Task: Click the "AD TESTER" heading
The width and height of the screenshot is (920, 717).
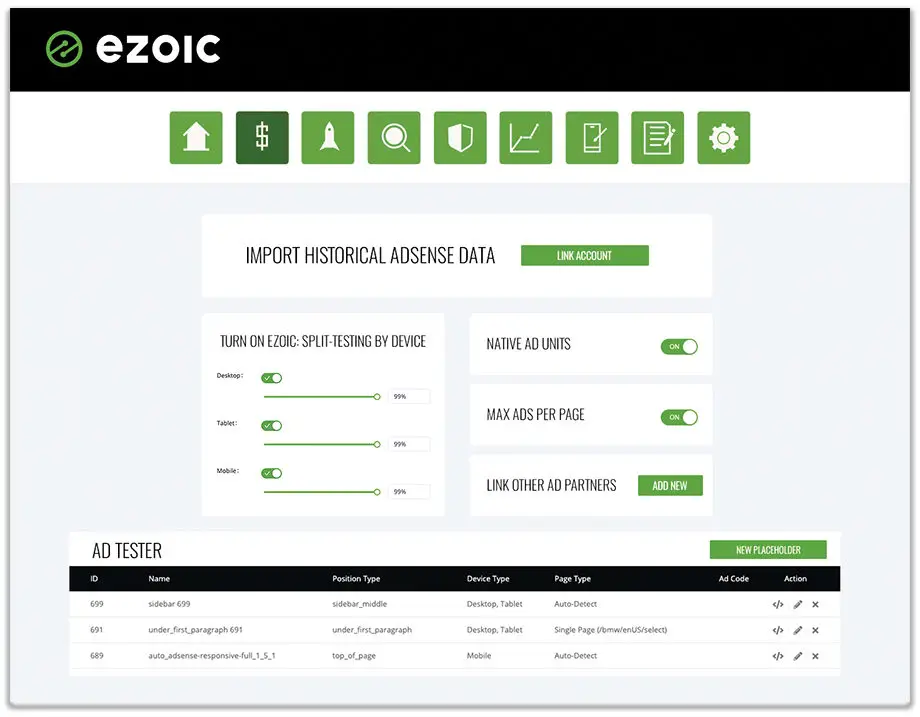Action: pos(127,550)
